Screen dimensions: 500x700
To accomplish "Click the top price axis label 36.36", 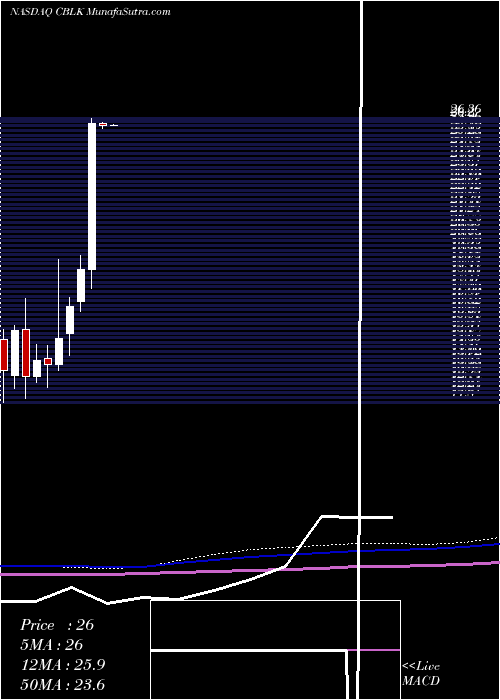I will pyautogui.click(x=465, y=108).
